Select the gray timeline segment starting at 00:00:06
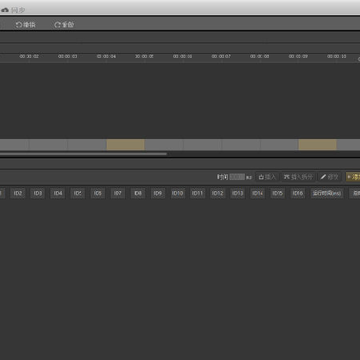This screenshot has height=360, width=360. click(x=202, y=145)
